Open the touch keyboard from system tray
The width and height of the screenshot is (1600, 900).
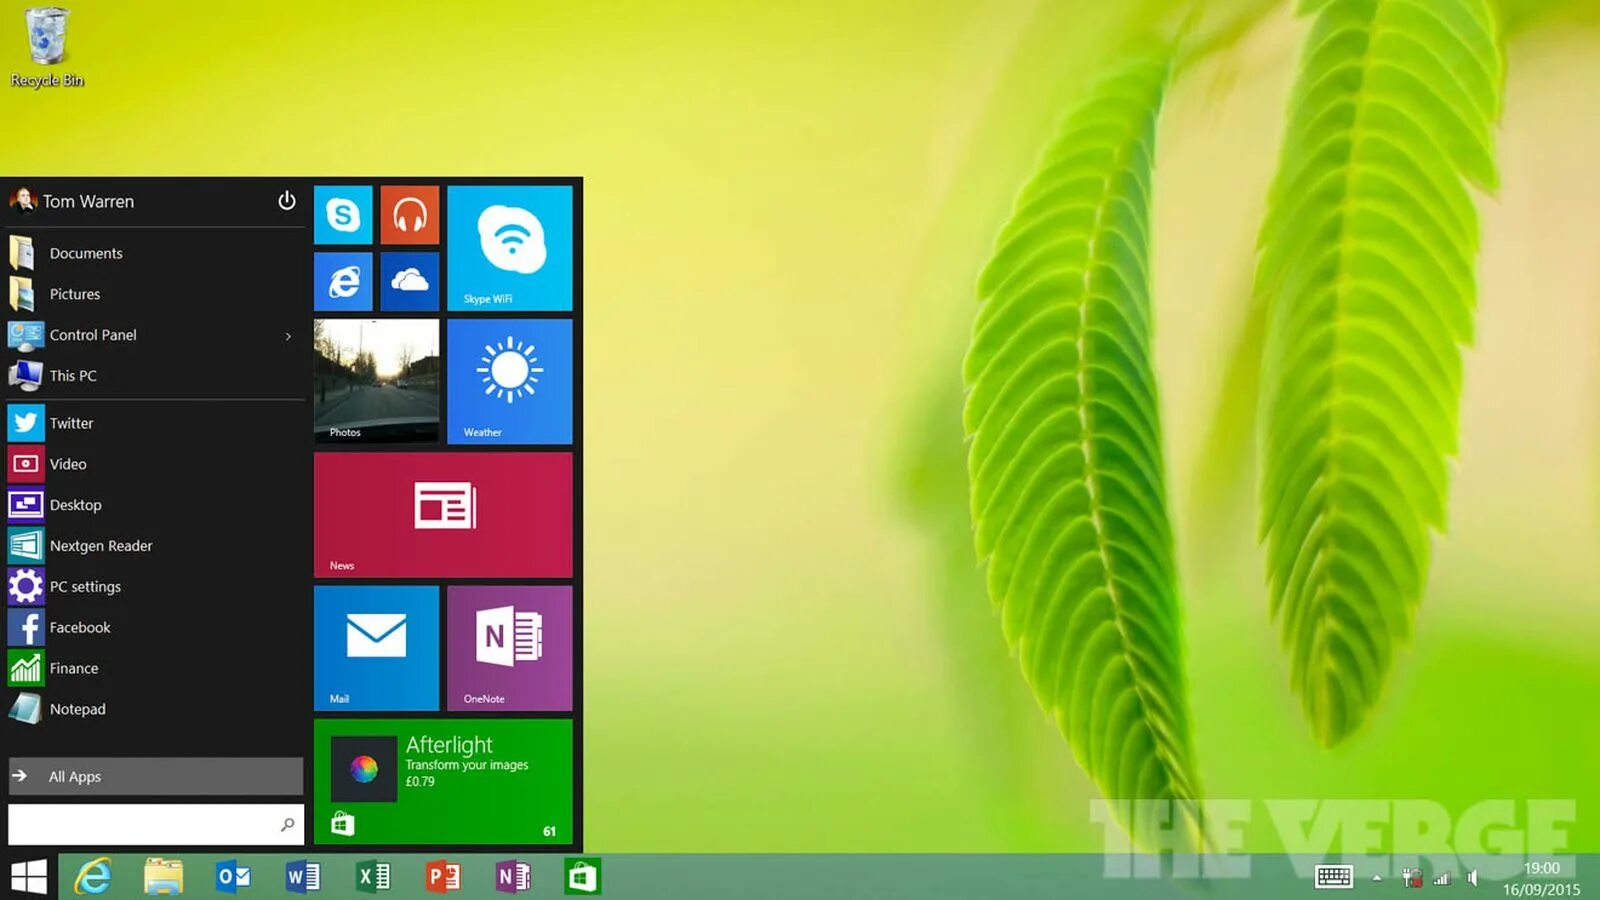point(1334,877)
